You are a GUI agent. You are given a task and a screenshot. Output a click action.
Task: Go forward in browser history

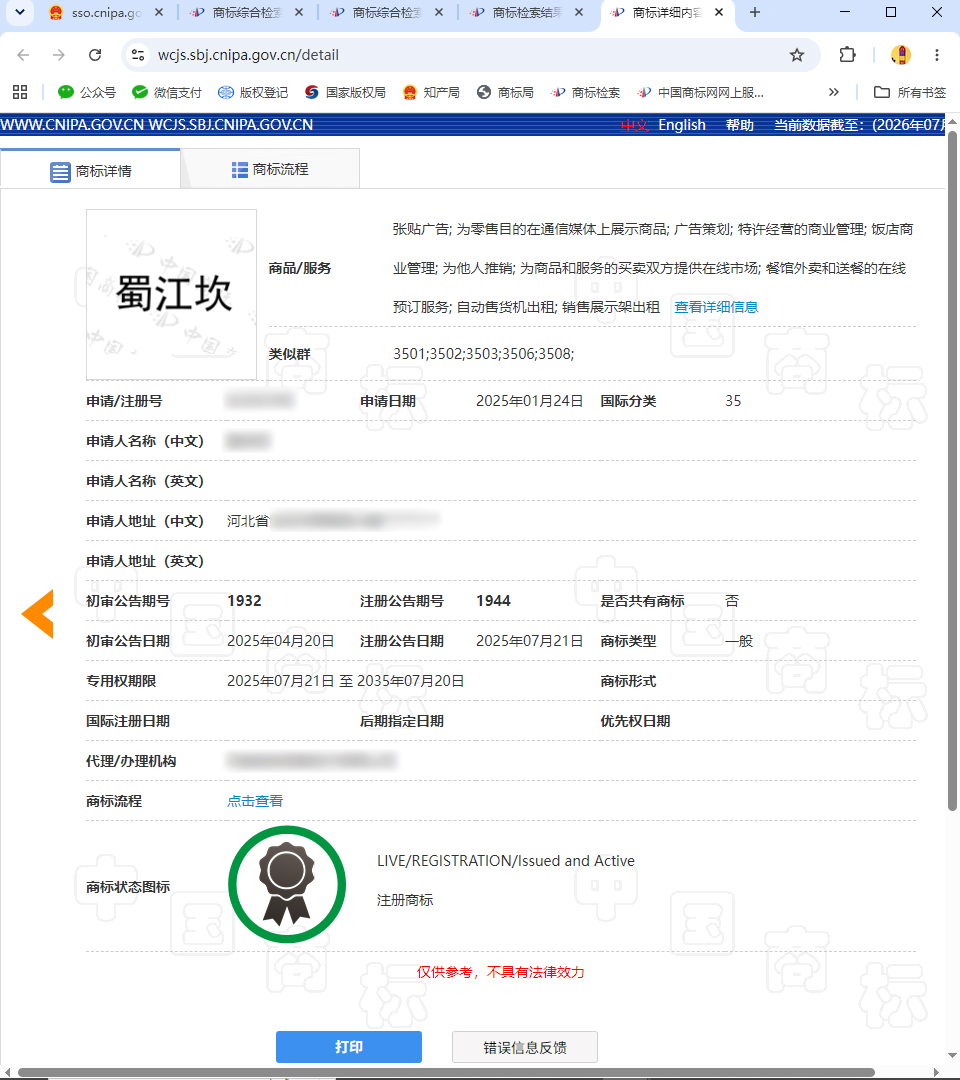pos(59,55)
